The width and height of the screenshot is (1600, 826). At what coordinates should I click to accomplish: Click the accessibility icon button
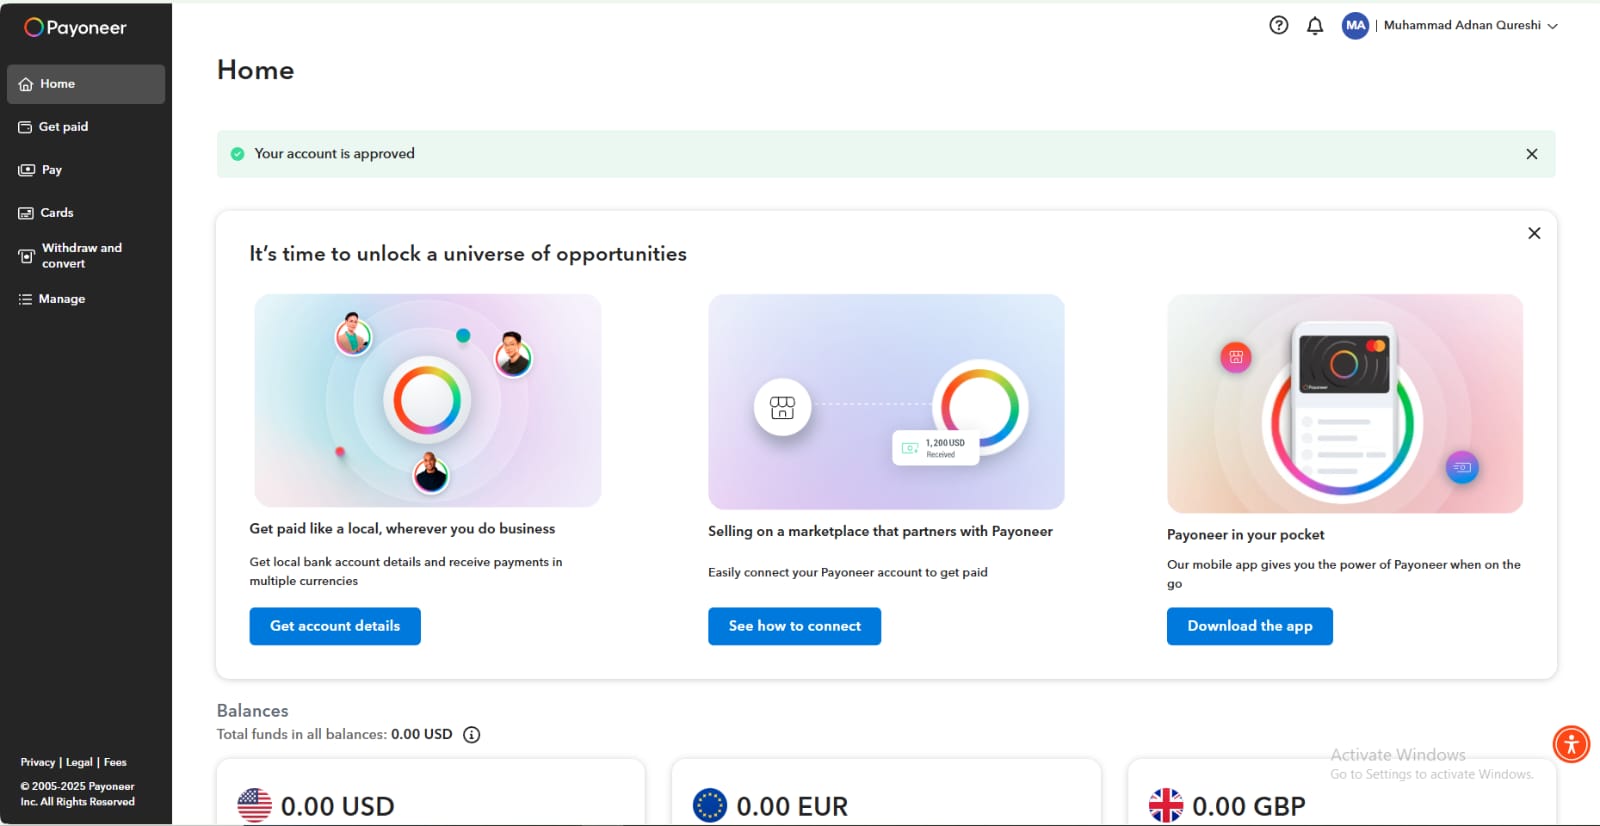point(1571,744)
